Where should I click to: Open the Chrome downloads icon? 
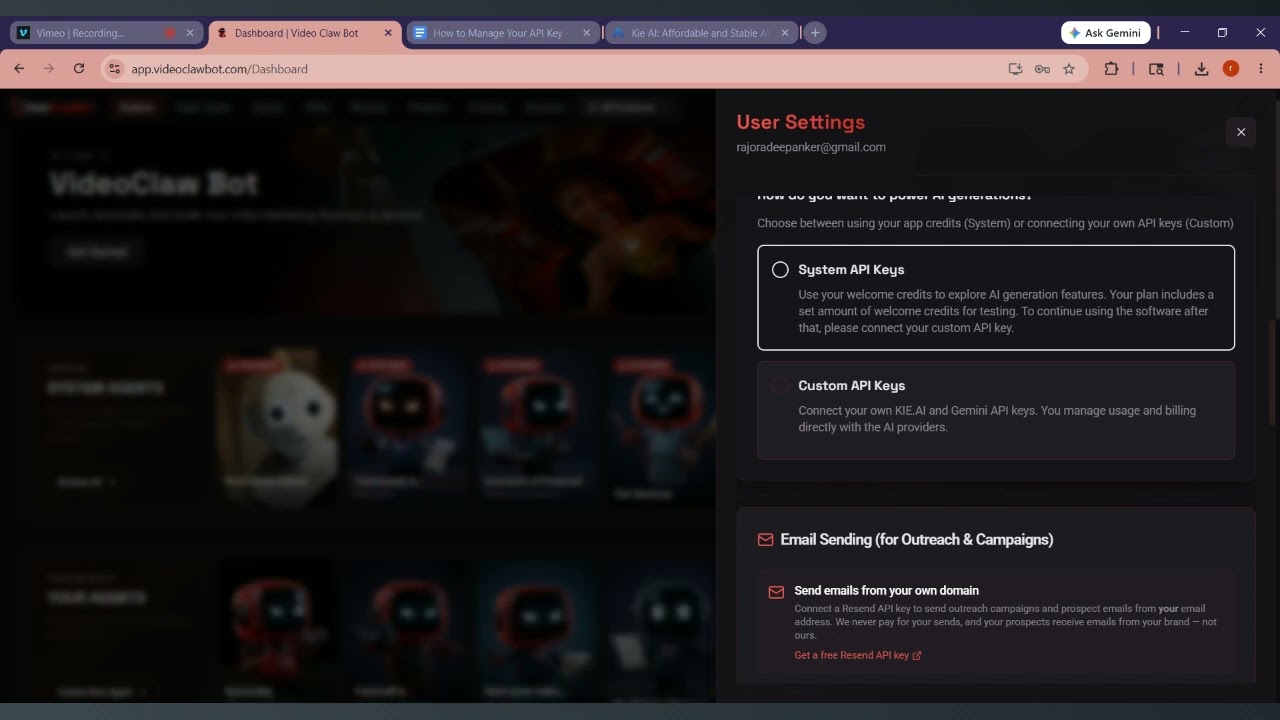pos(1201,69)
